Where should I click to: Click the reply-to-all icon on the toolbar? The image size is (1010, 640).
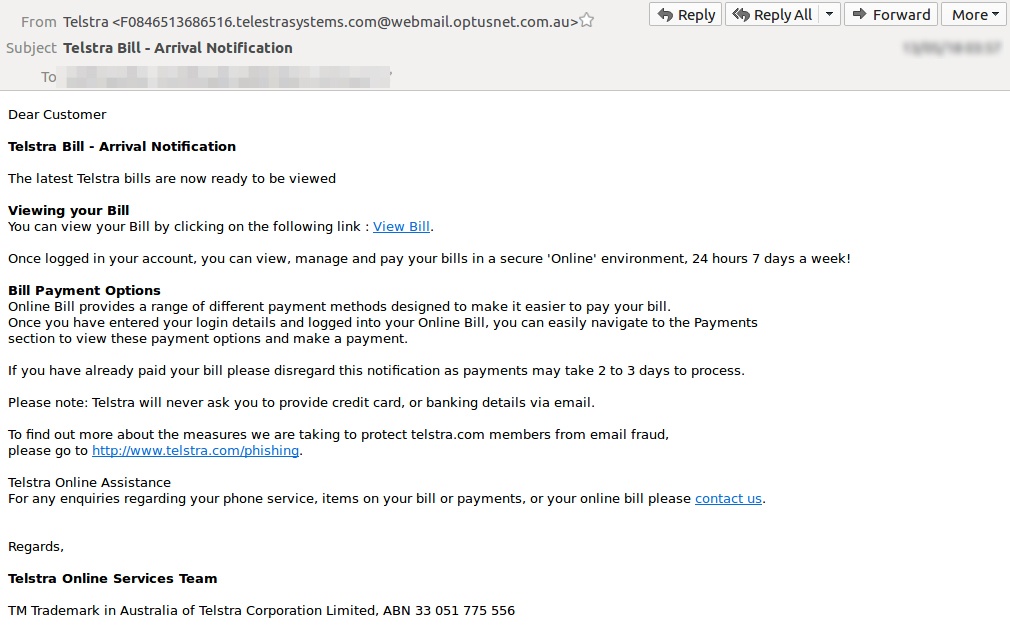tap(740, 14)
